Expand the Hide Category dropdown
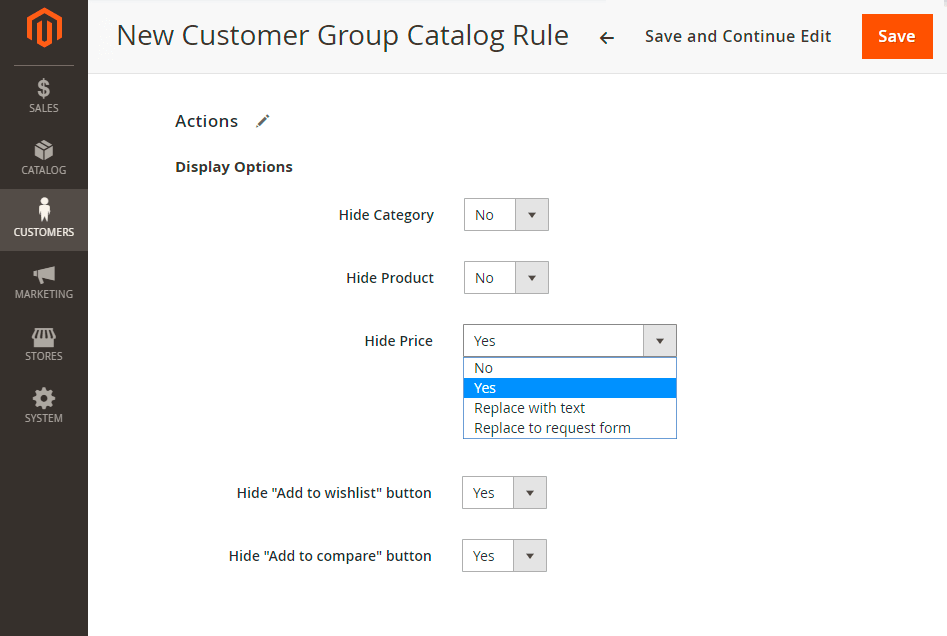 click(506, 214)
